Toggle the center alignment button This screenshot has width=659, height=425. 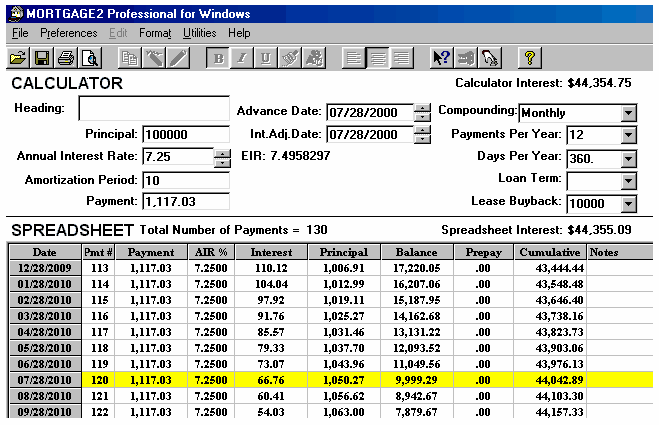tap(377, 58)
